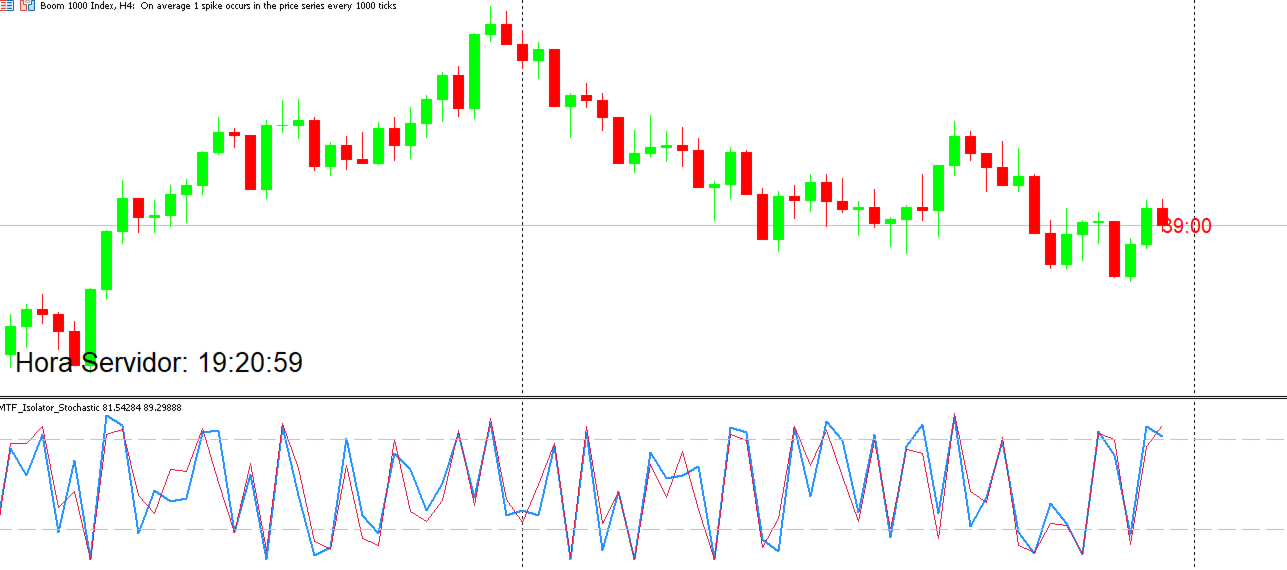Screen dimensions: 1287x570
Task: Select the blue stochastic line's final point
Action: 1162,435
